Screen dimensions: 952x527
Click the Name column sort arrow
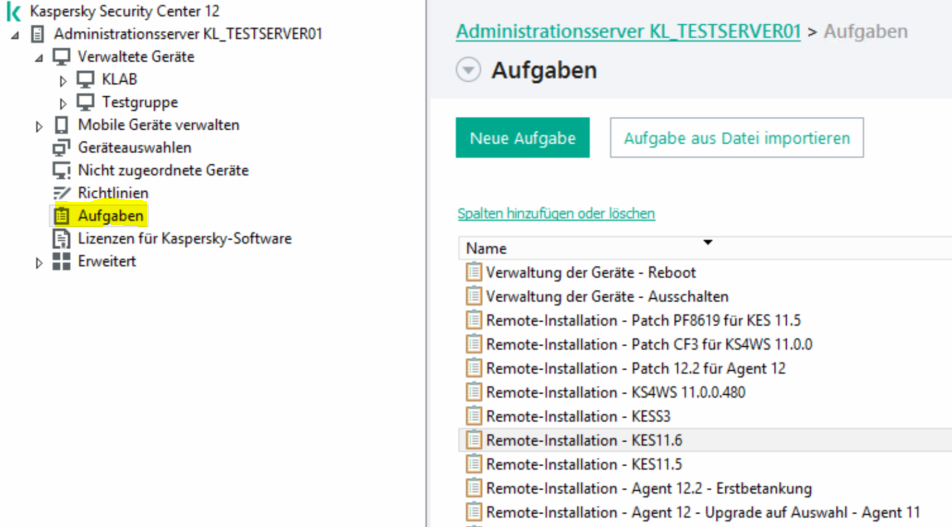coord(707,242)
